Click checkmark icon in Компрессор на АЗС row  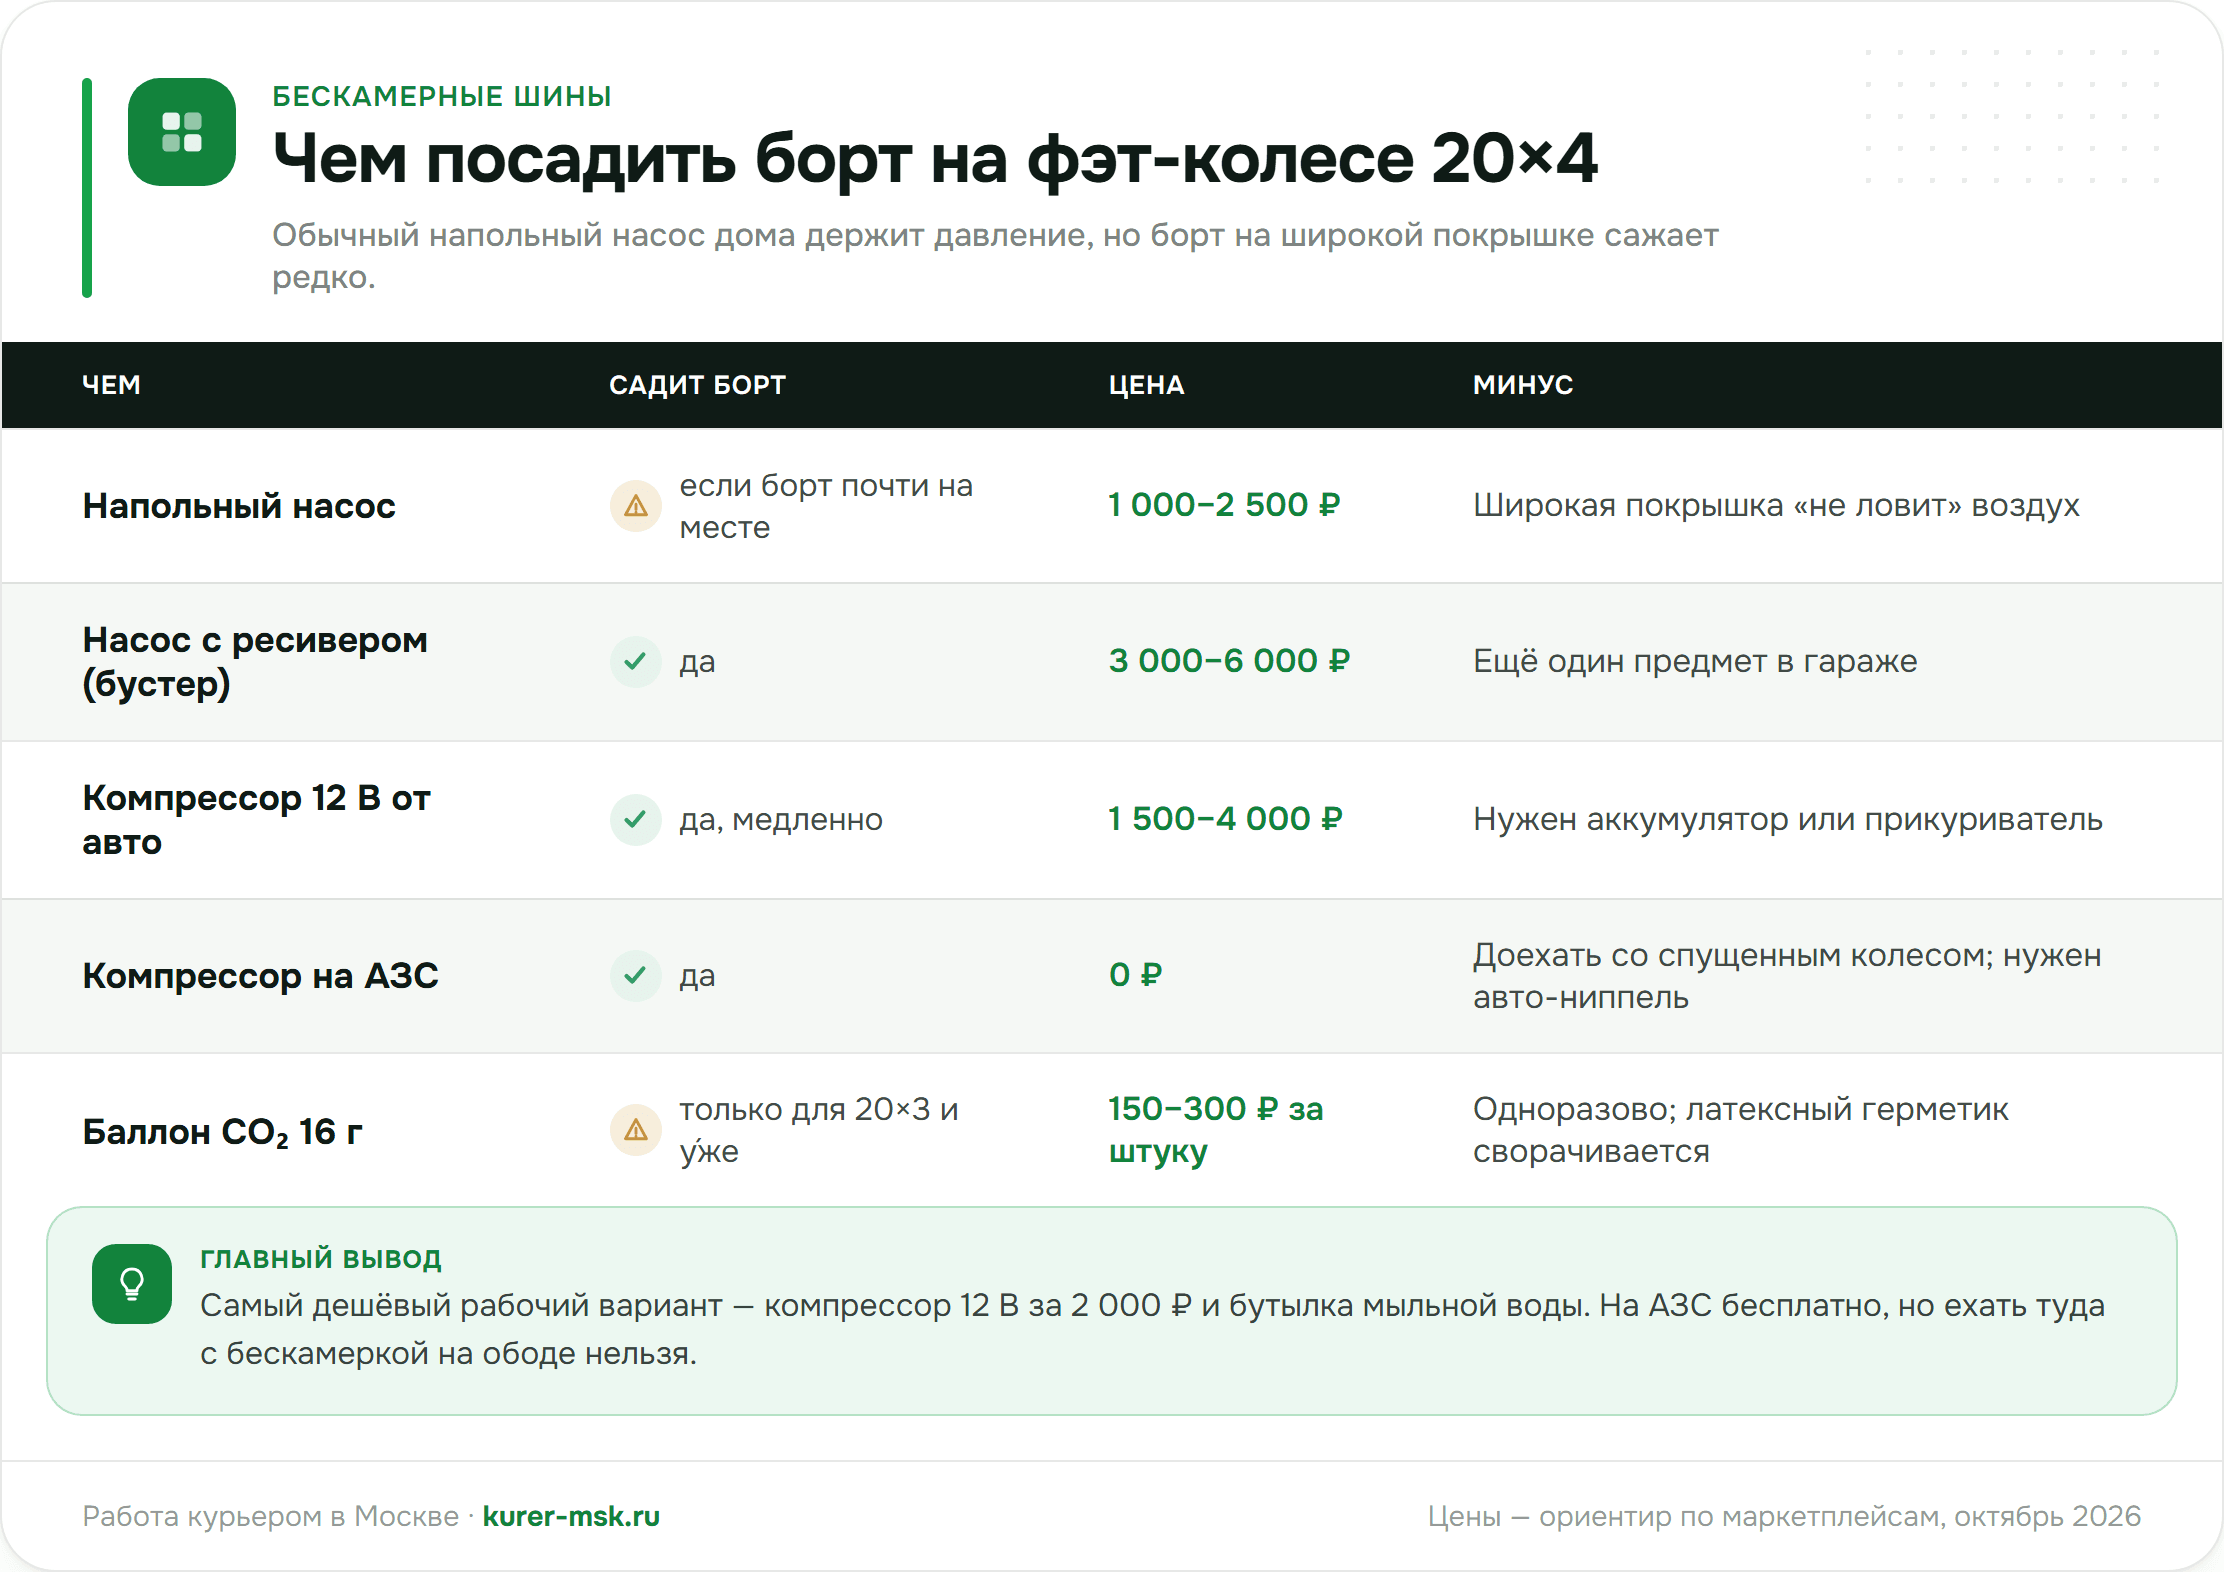click(x=636, y=976)
